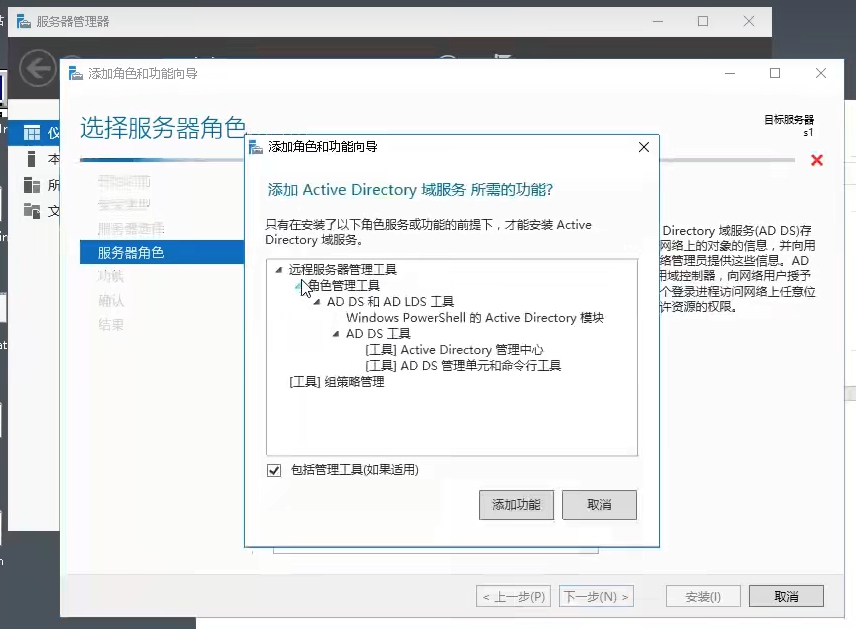
Task: Minimize the 添加角色和功能向导 wizard window
Action: pos(730,73)
